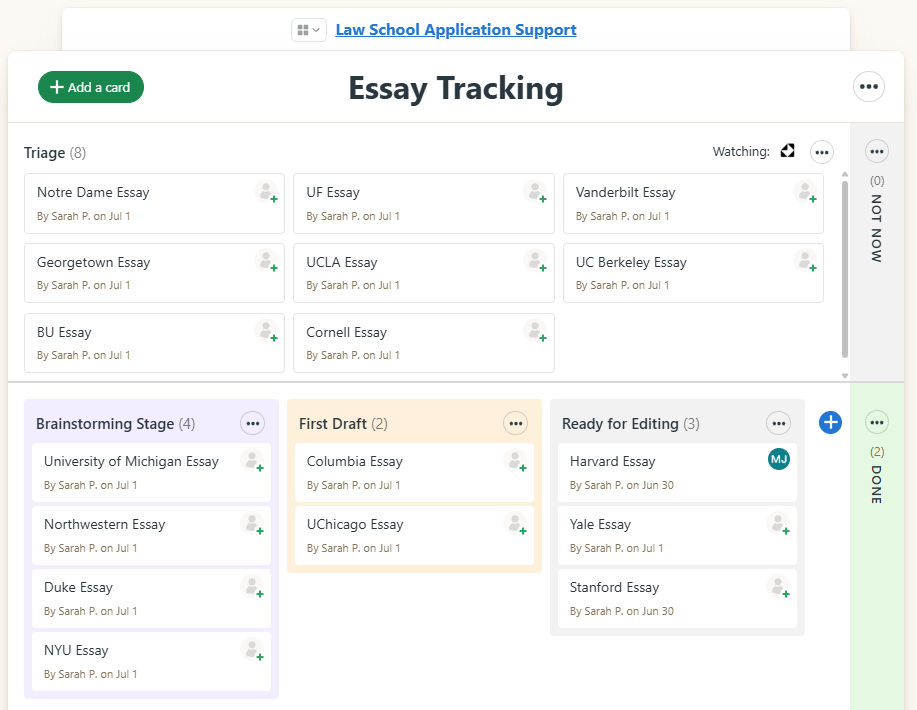This screenshot has height=710, width=917.
Task: Open the Law School Application Support link
Action: click(456, 30)
